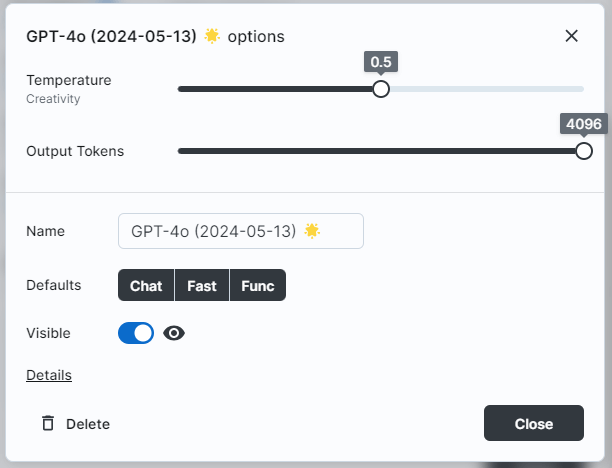The height and width of the screenshot is (468, 612).
Task: Expand the Details section
Action: pyautogui.click(x=49, y=375)
